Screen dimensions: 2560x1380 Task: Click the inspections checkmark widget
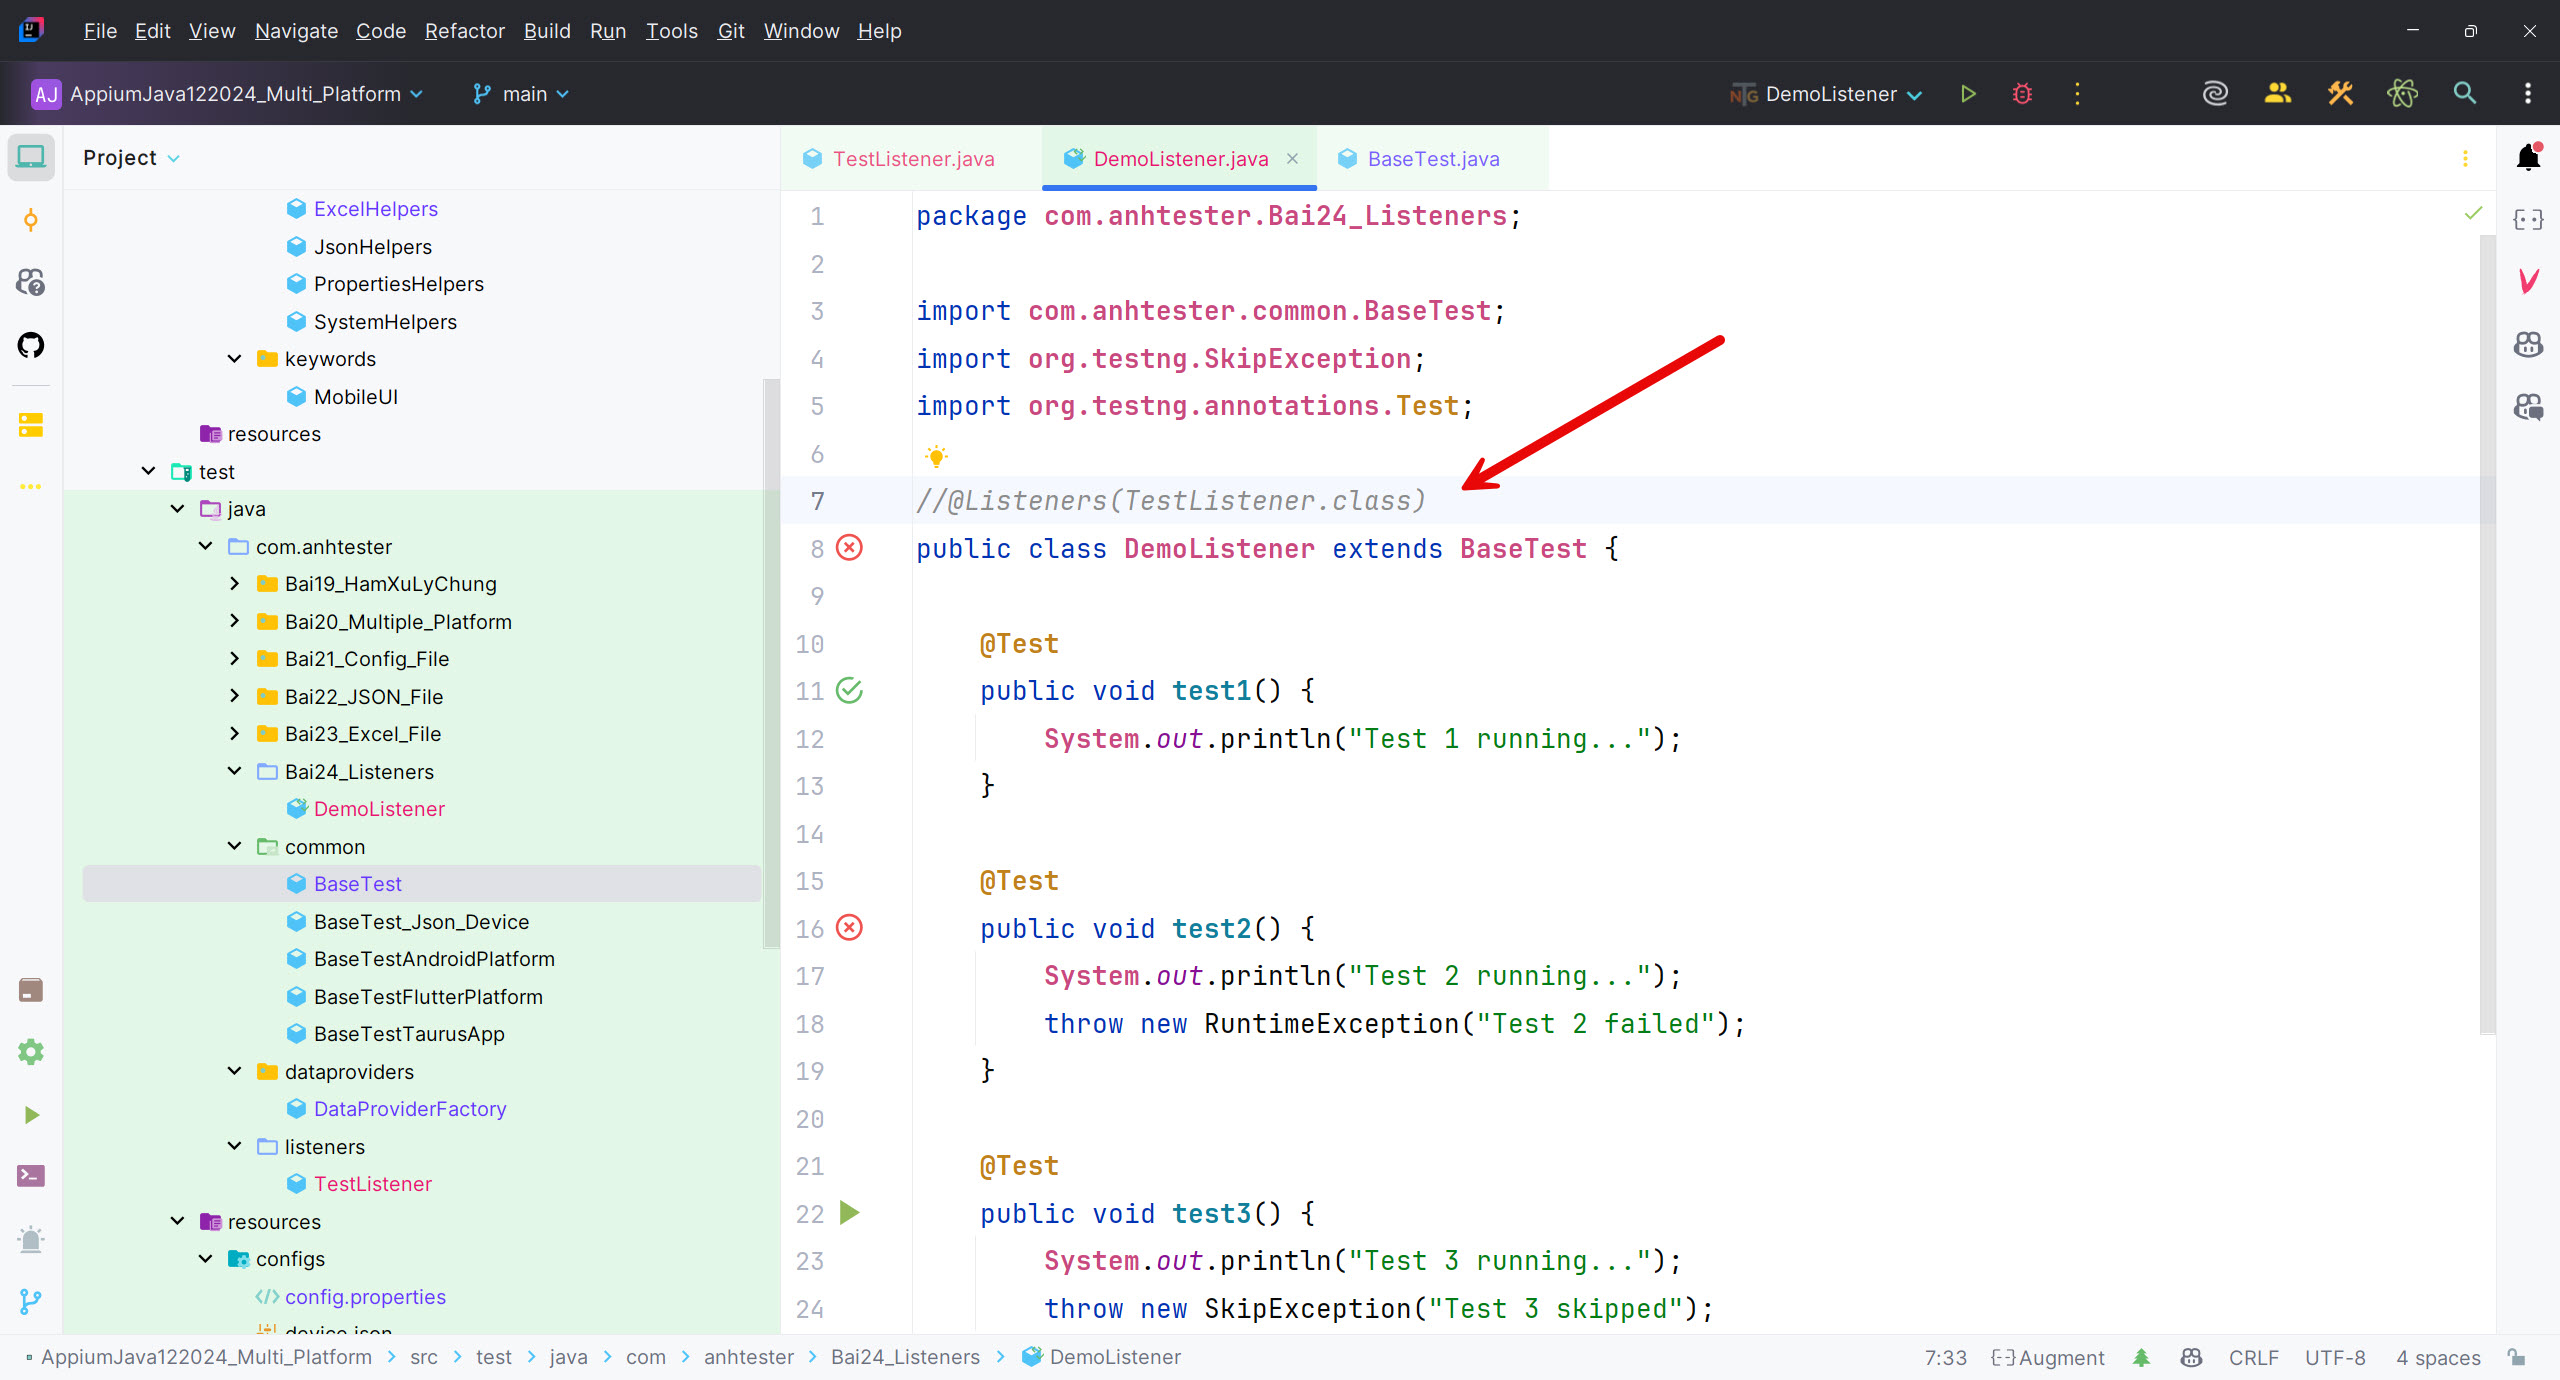[x=2473, y=213]
